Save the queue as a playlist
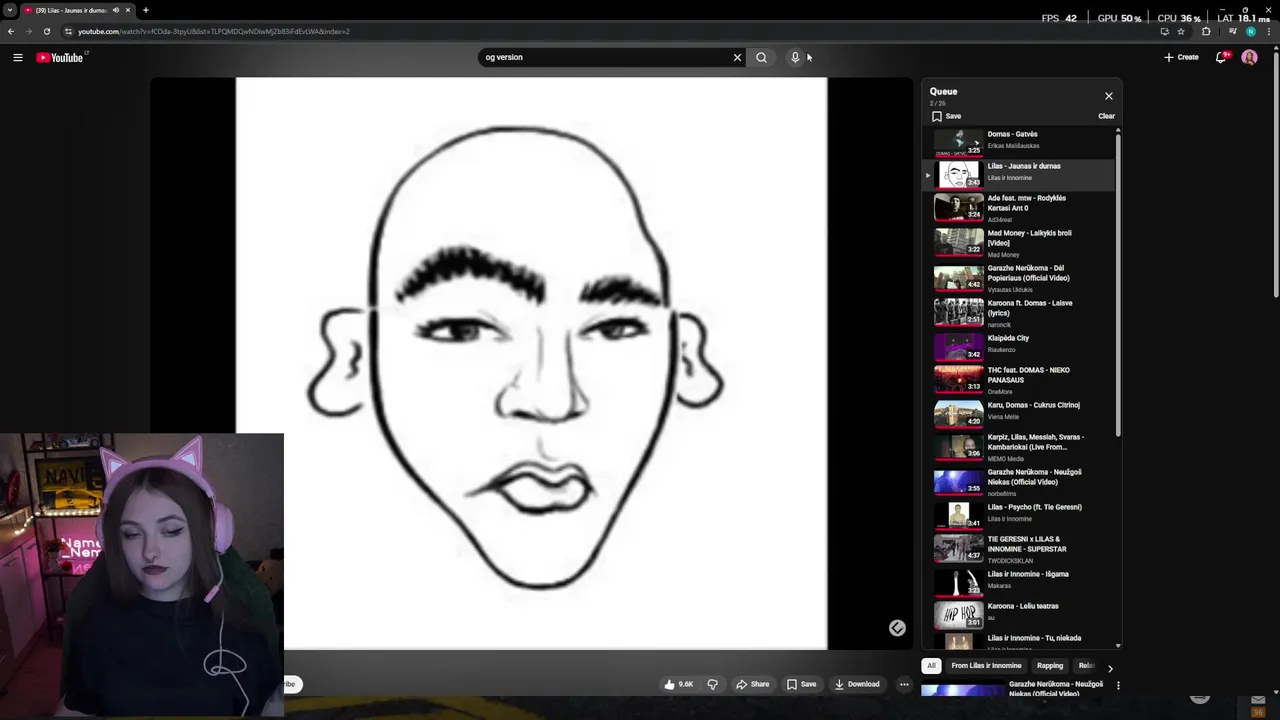Image resolution: width=1280 pixels, height=720 pixels. [x=947, y=116]
